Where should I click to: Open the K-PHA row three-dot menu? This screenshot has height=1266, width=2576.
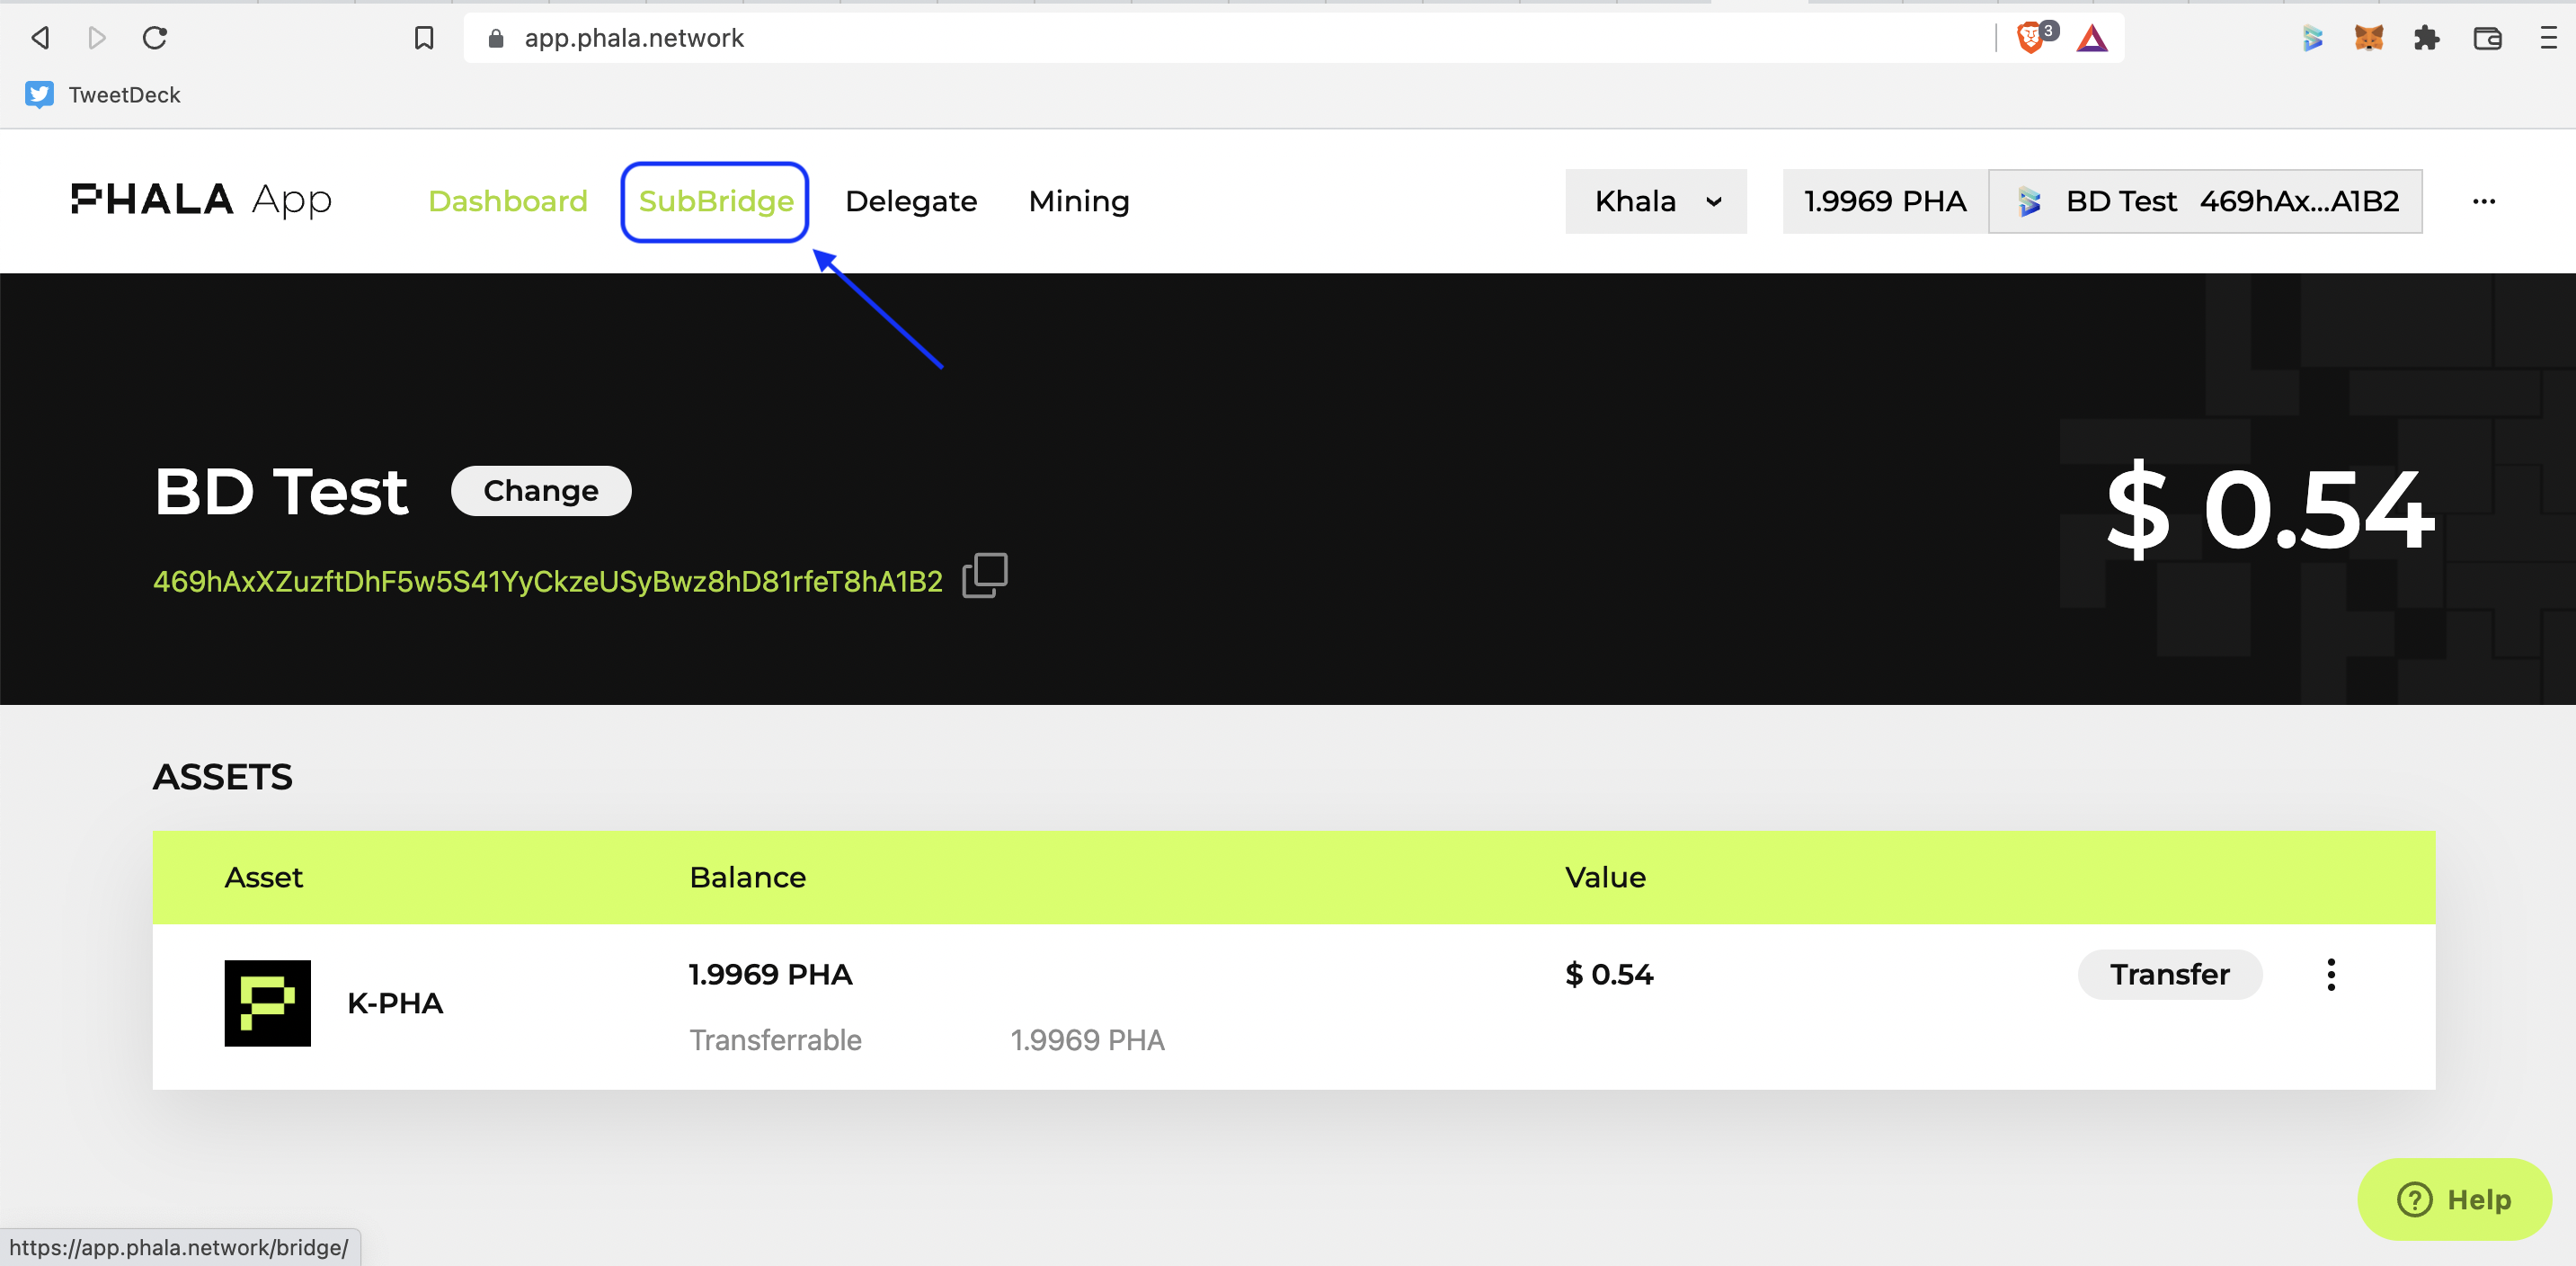2331,974
